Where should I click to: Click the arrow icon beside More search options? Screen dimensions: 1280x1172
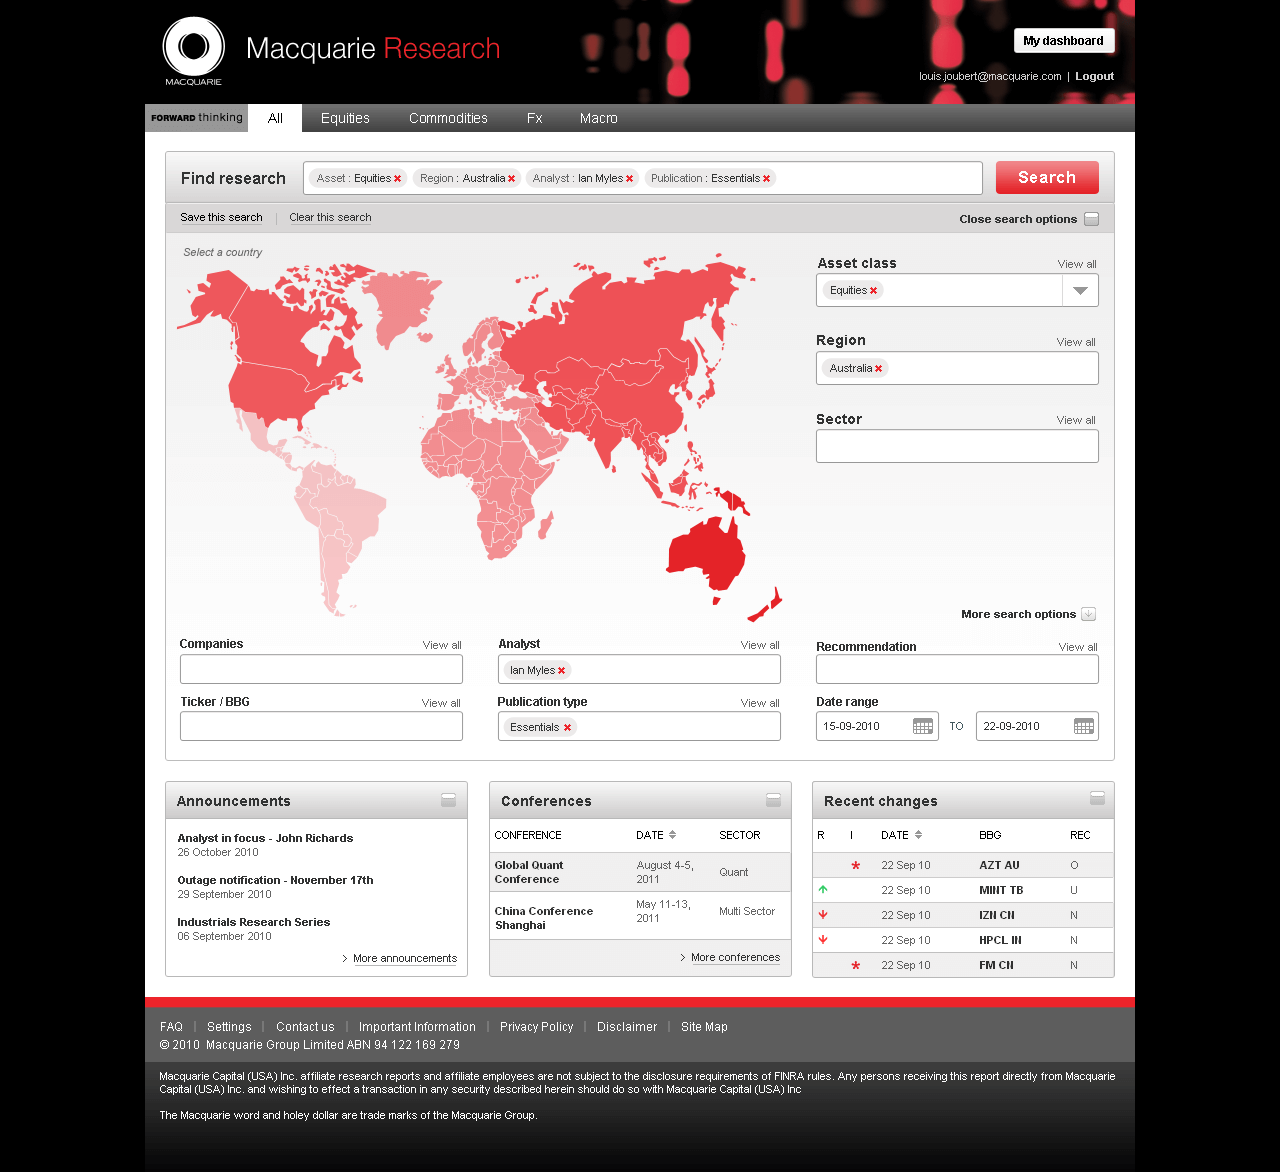pyautogui.click(x=1089, y=614)
